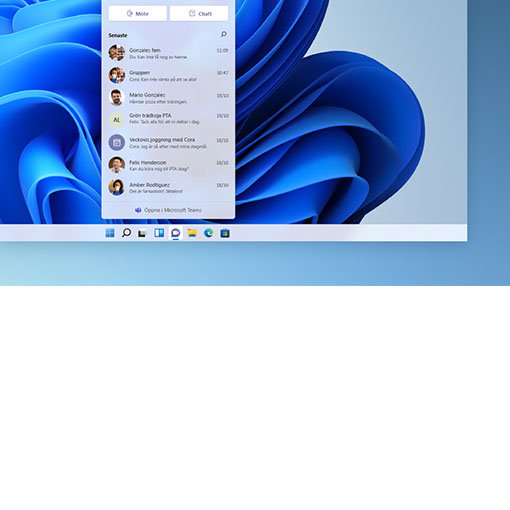Start a new chat with Chatt button
Viewport: 510px width, 510px height.
[199, 14]
